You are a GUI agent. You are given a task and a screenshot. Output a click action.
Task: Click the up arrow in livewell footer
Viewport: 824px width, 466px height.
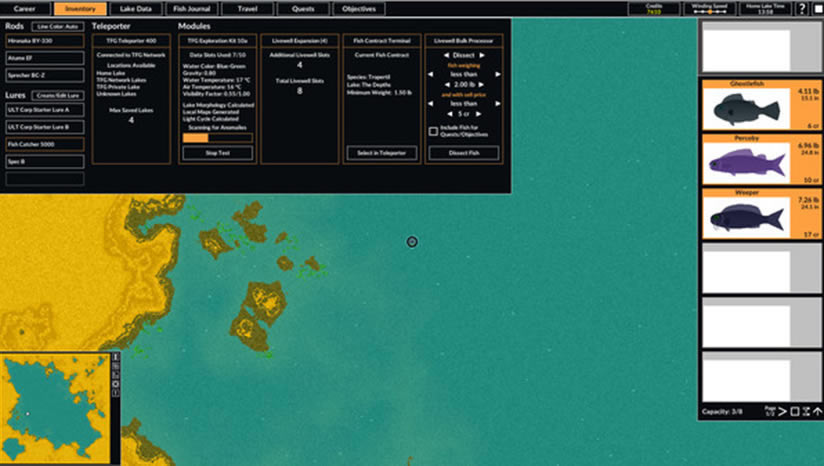point(817,410)
